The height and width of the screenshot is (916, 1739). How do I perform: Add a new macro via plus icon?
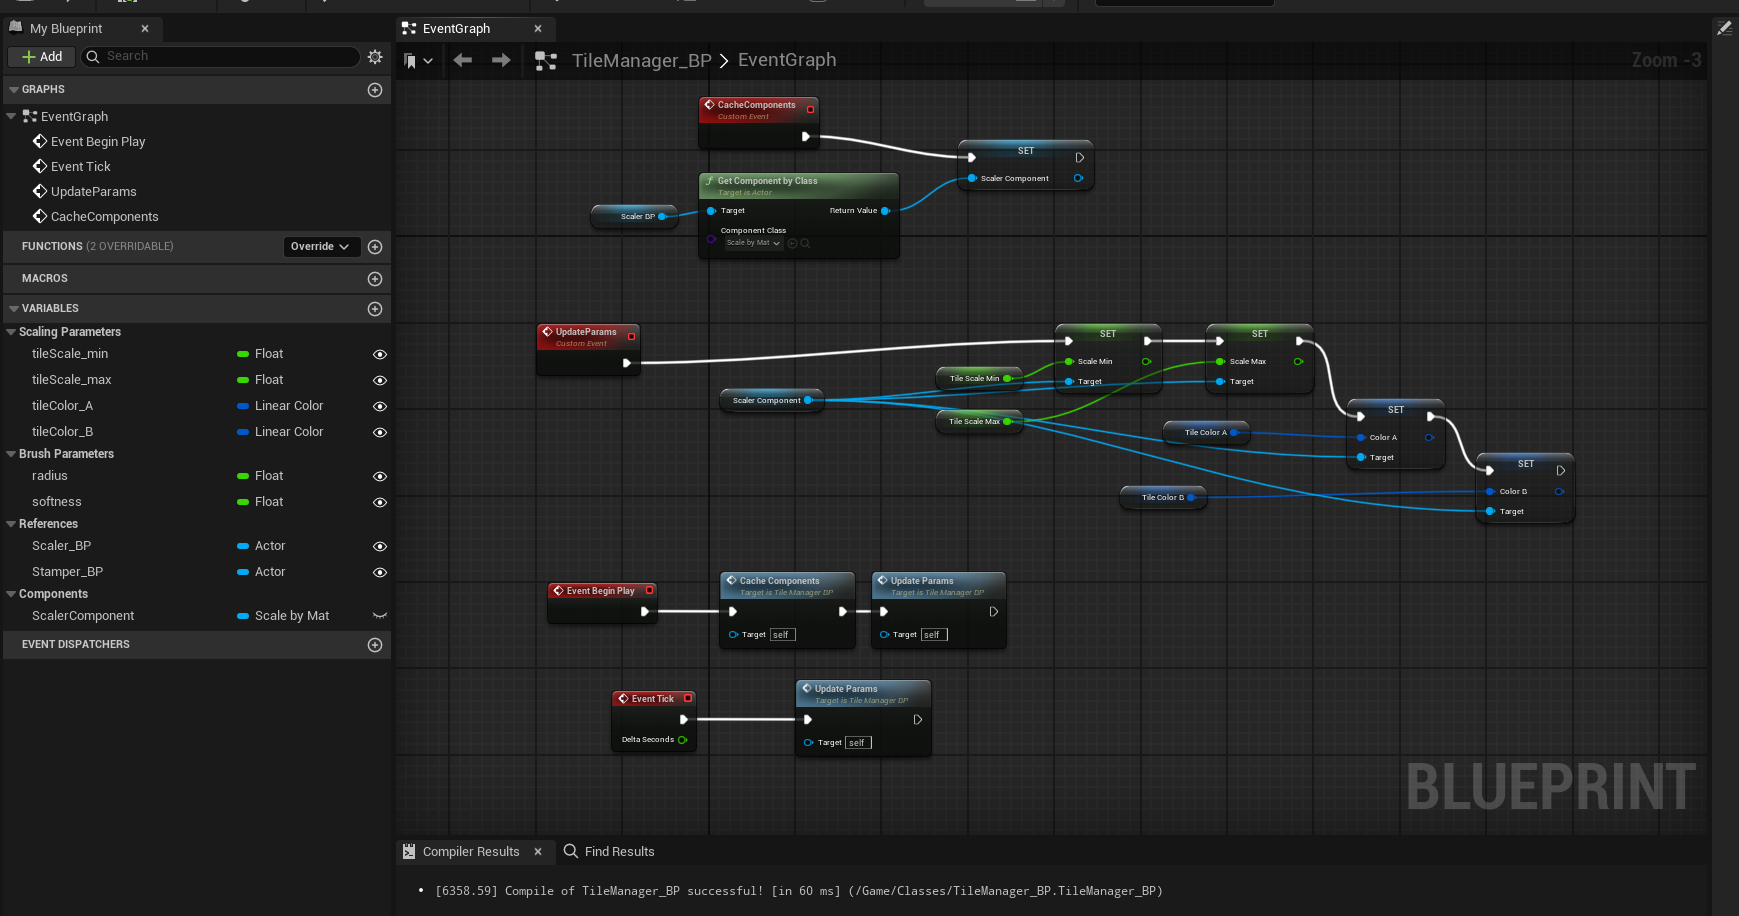coord(375,279)
